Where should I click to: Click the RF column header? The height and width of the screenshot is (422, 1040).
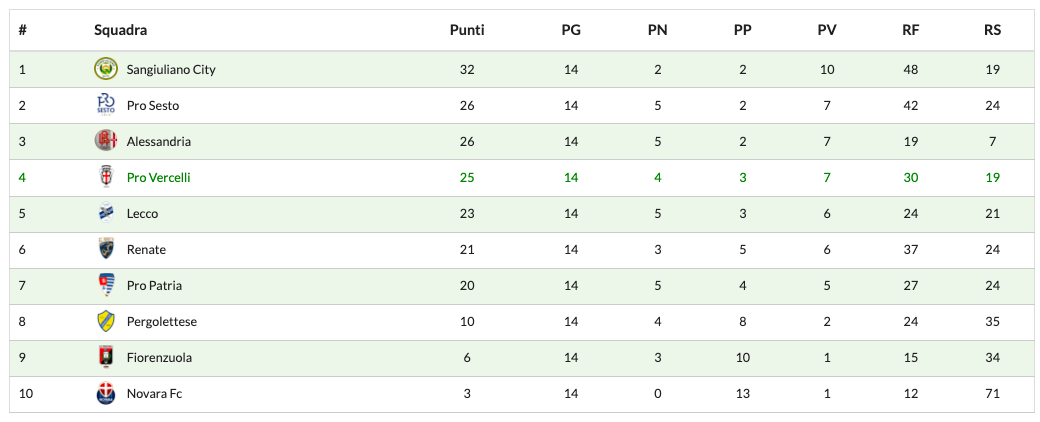point(910,30)
